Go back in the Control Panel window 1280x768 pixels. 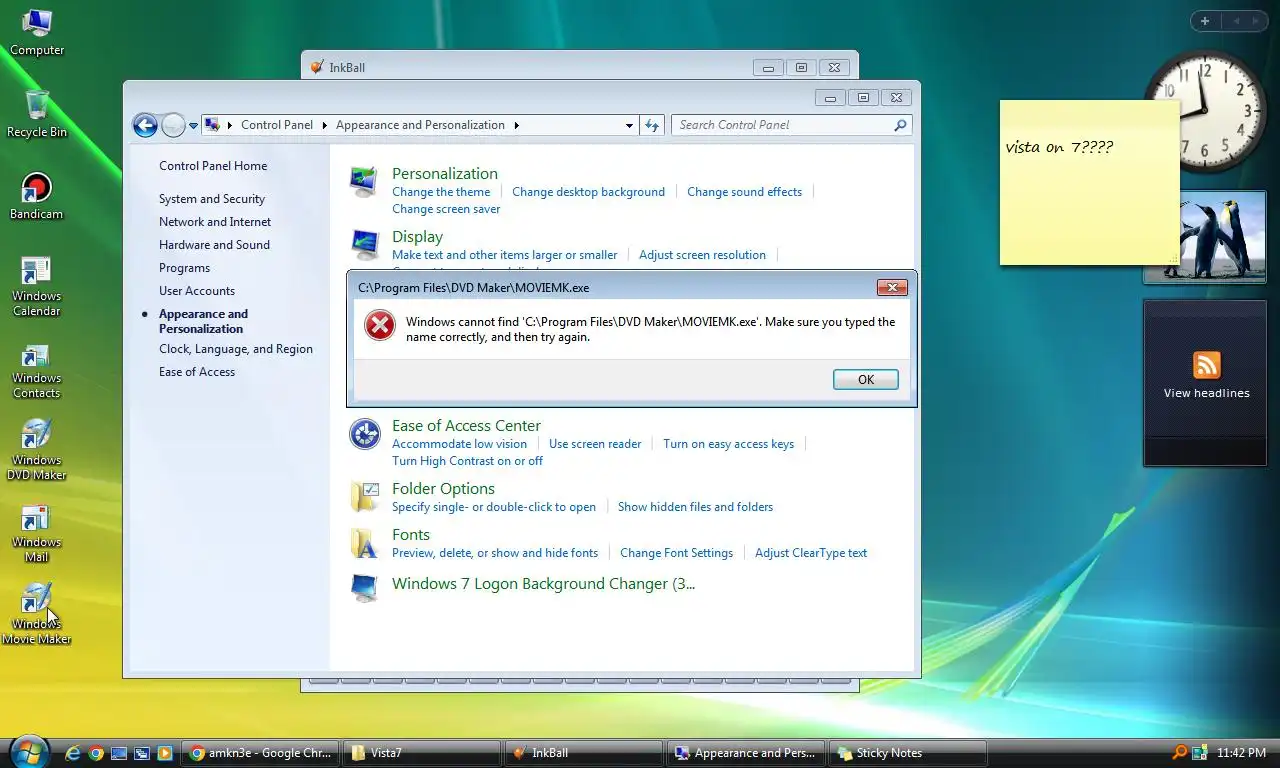(x=145, y=125)
